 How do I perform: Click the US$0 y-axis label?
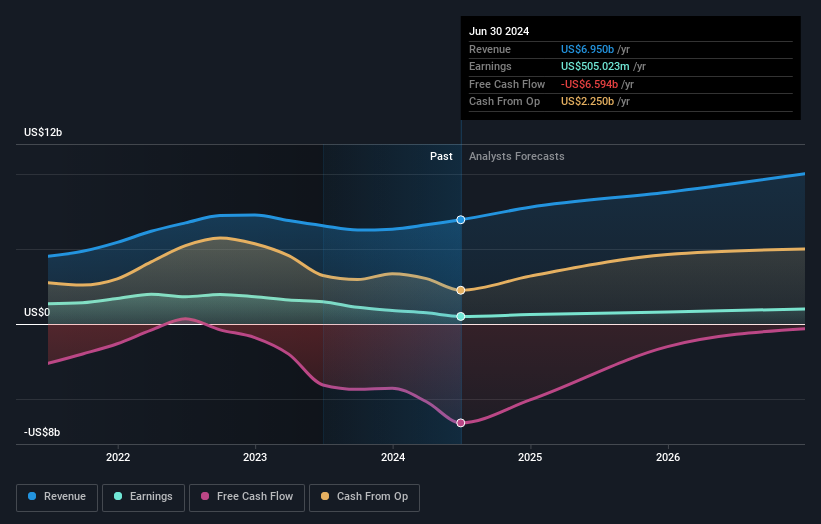[37, 313]
